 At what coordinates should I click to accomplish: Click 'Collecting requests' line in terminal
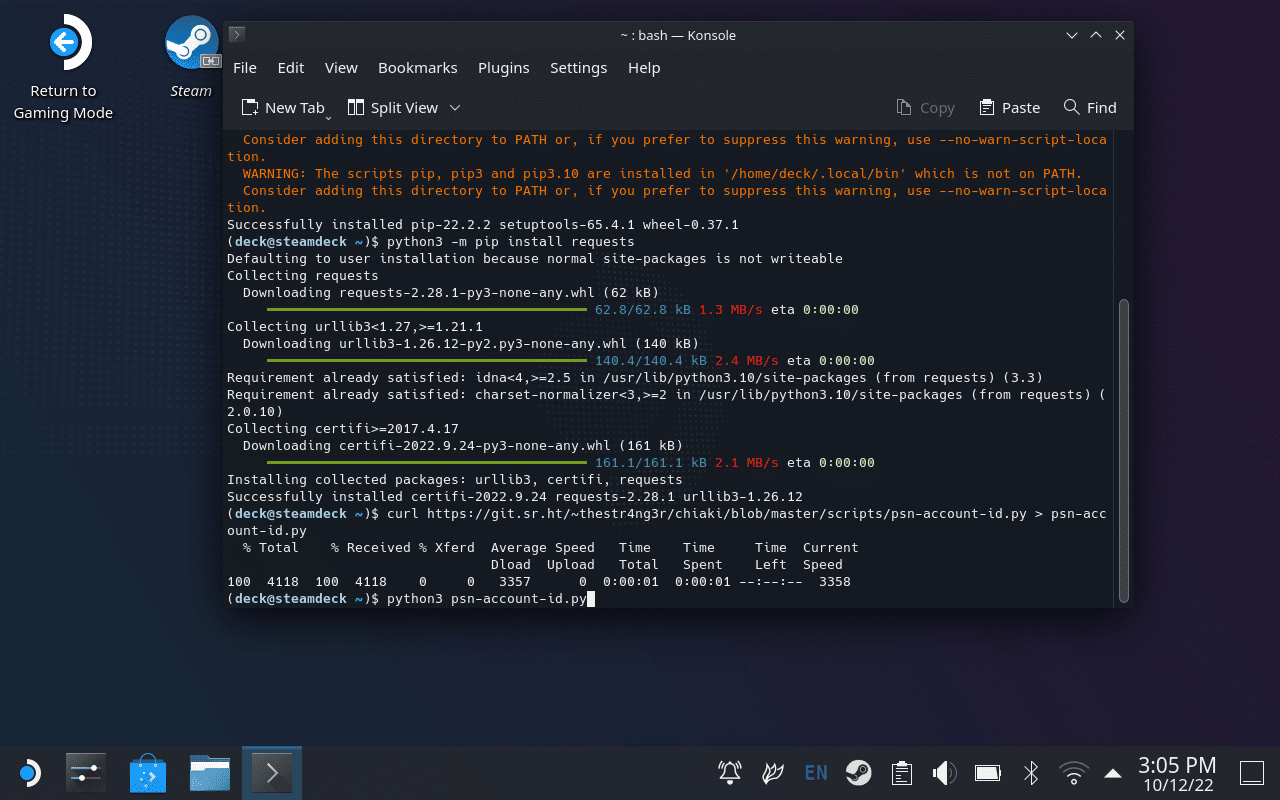[303, 276]
